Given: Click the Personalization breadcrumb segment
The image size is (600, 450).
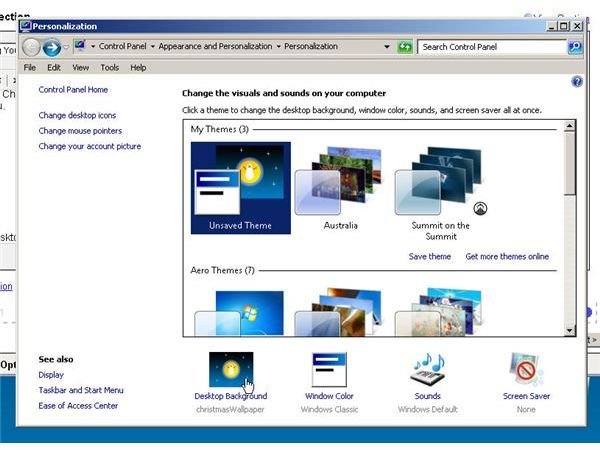Looking at the screenshot, I should 311,46.
